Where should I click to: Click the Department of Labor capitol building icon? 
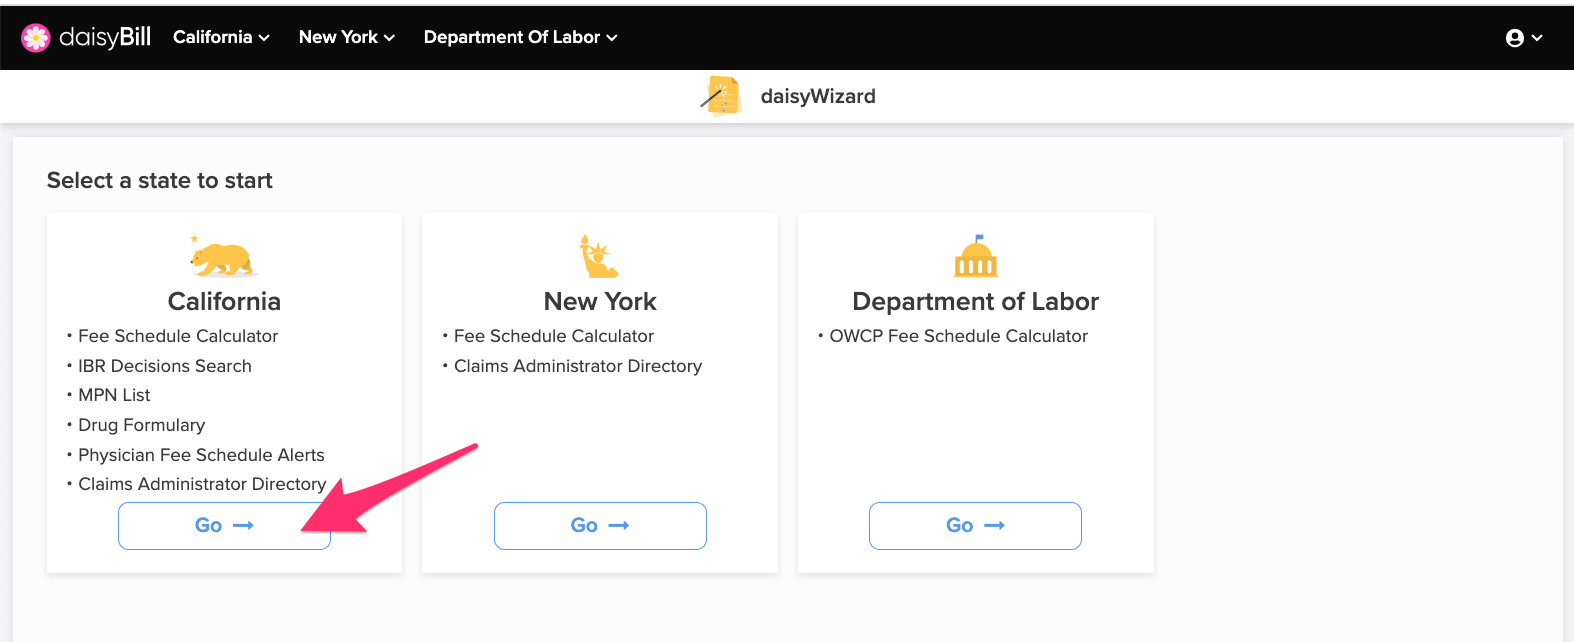(976, 257)
